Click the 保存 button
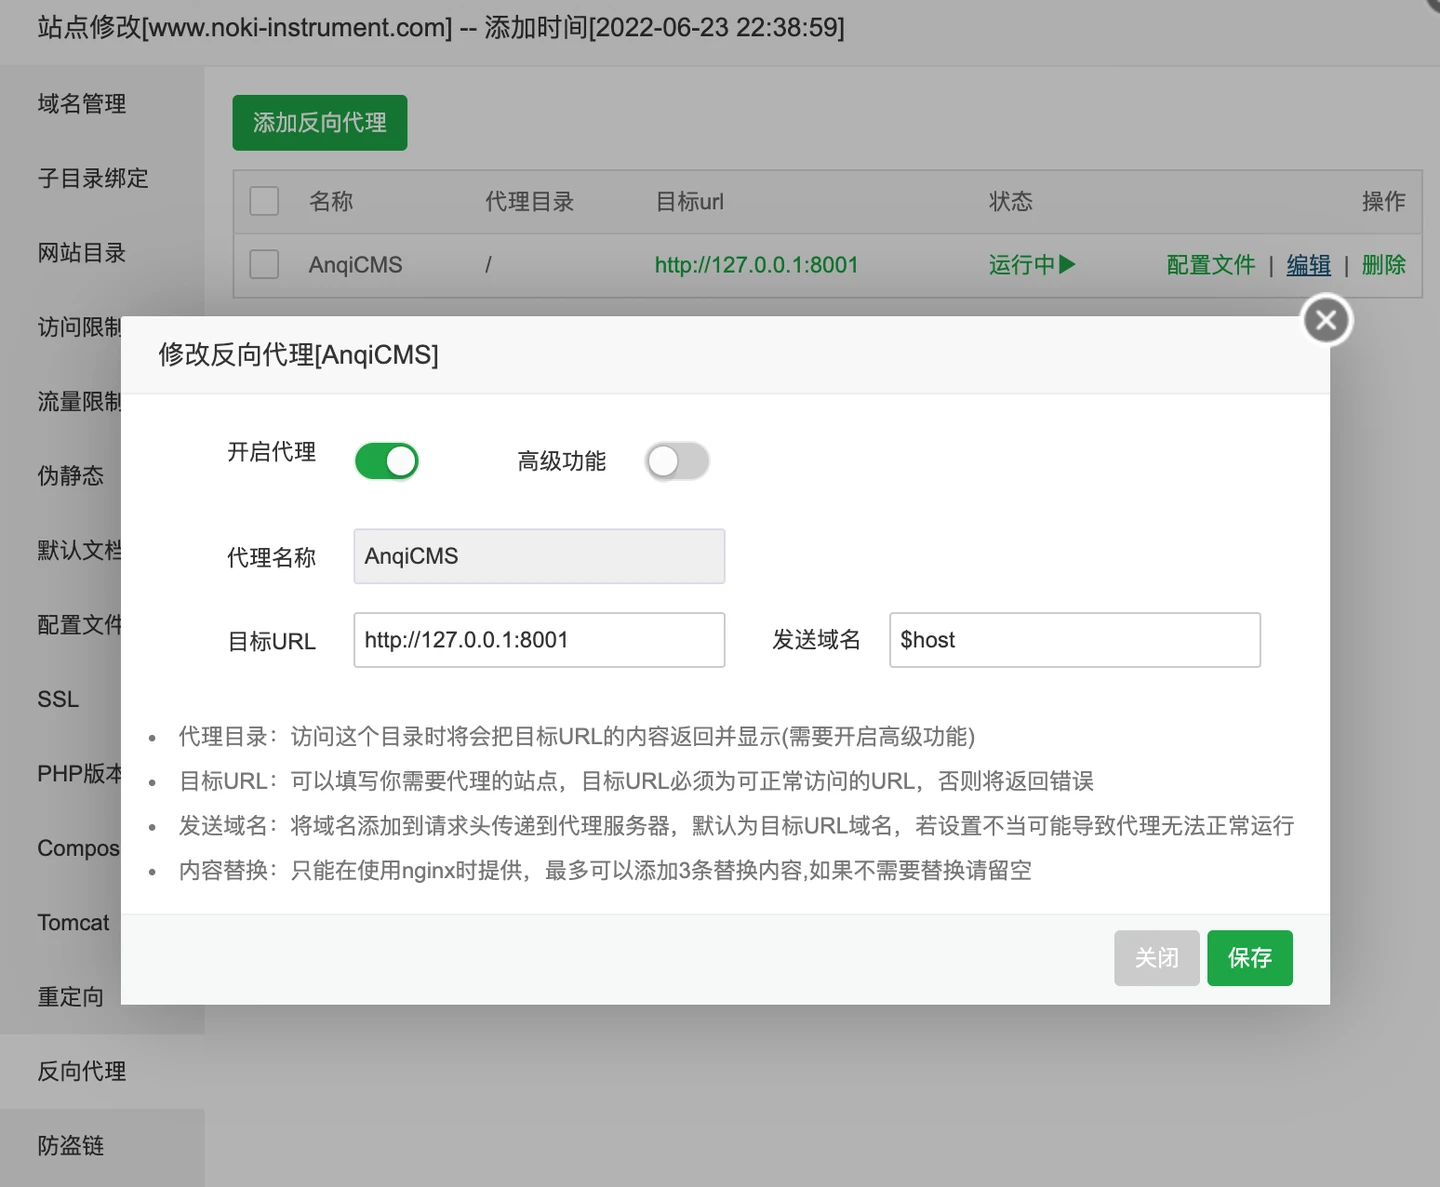The width and height of the screenshot is (1440, 1187). [1249, 958]
